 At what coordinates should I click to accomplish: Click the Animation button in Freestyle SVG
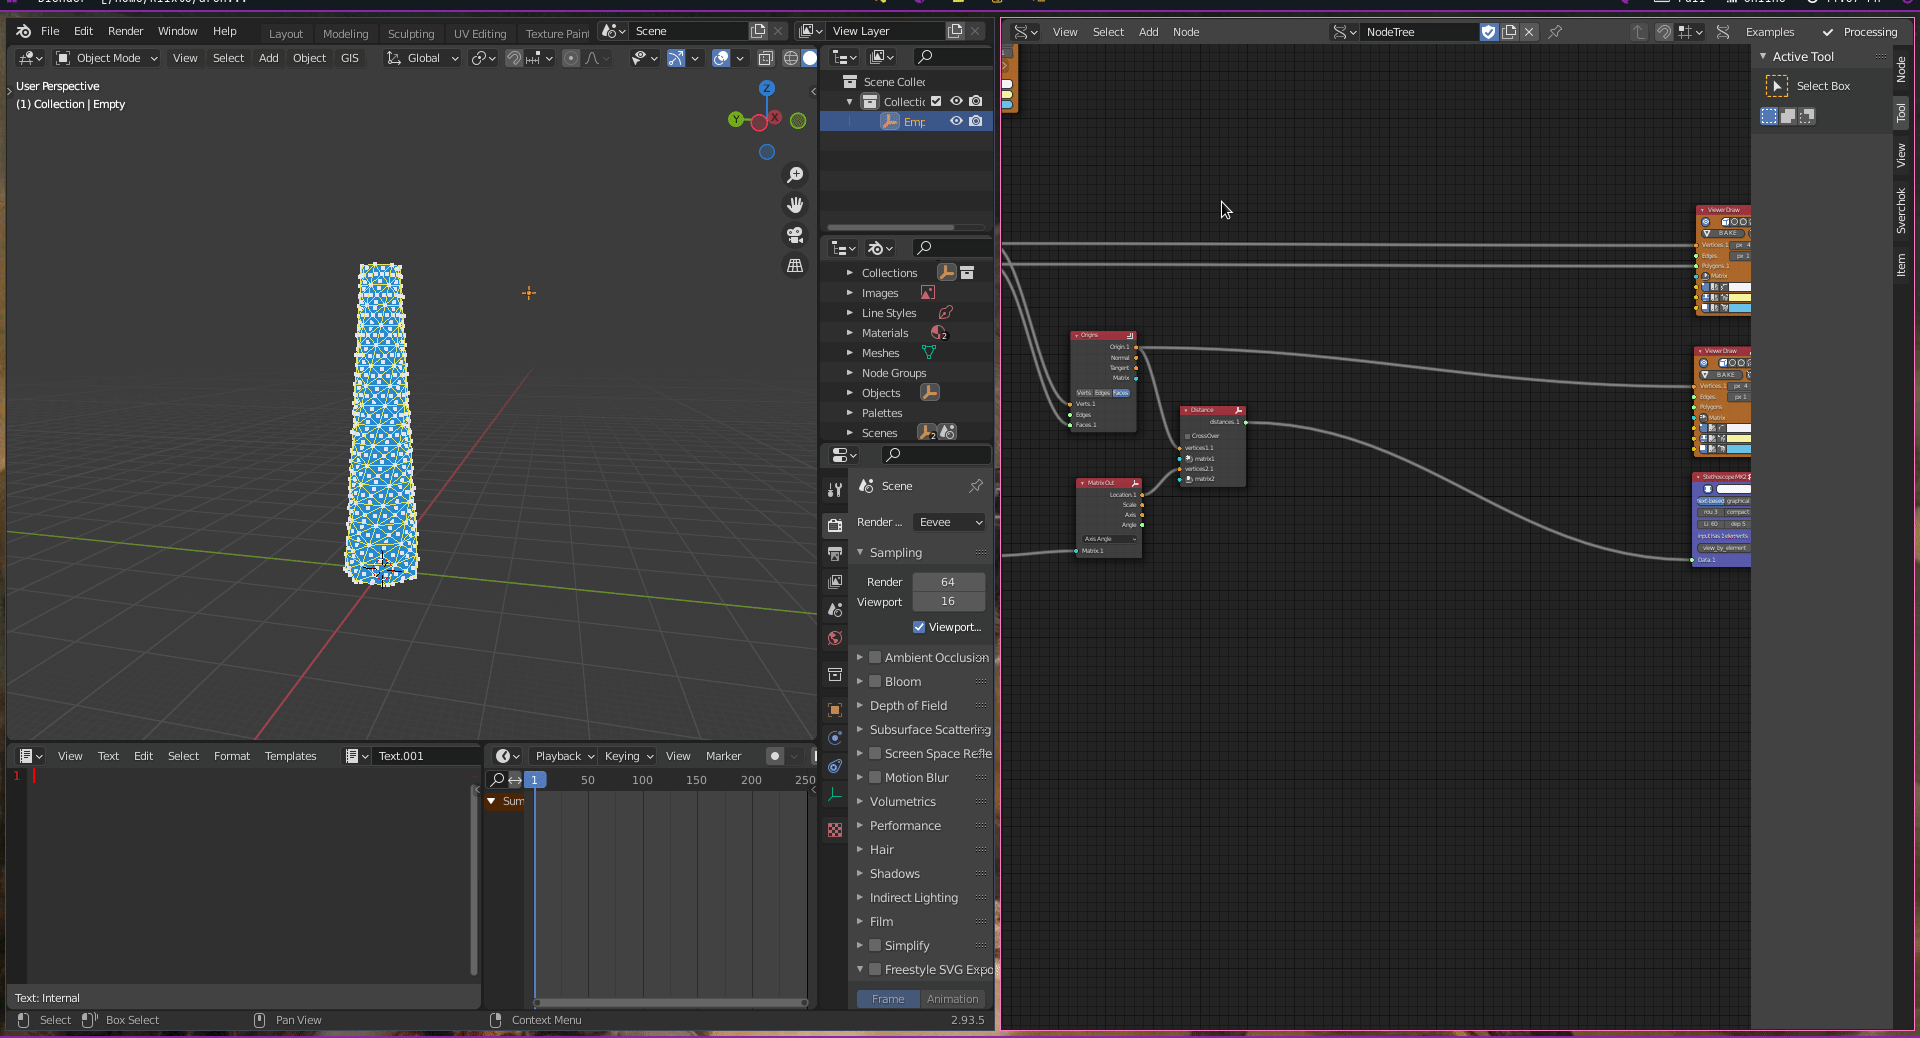point(953,998)
